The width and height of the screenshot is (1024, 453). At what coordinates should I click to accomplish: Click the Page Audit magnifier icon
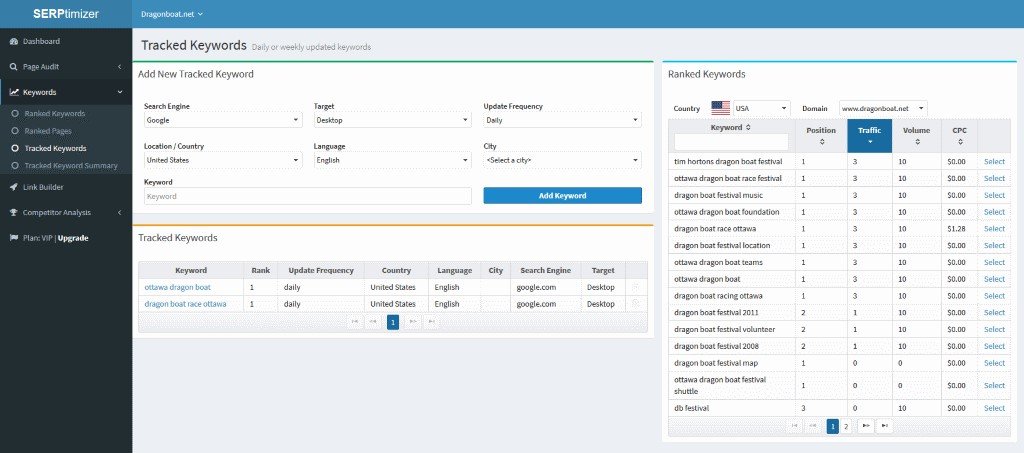pyautogui.click(x=14, y=67)
